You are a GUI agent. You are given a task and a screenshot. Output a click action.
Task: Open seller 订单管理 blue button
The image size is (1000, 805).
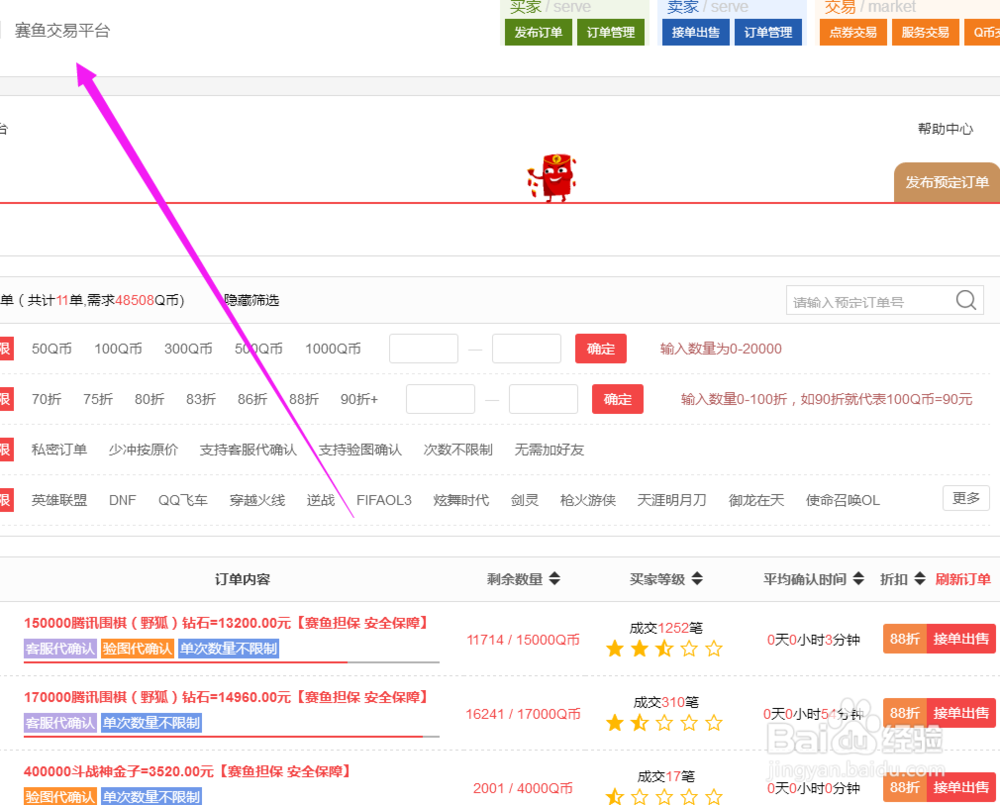[x=768, y=33]
